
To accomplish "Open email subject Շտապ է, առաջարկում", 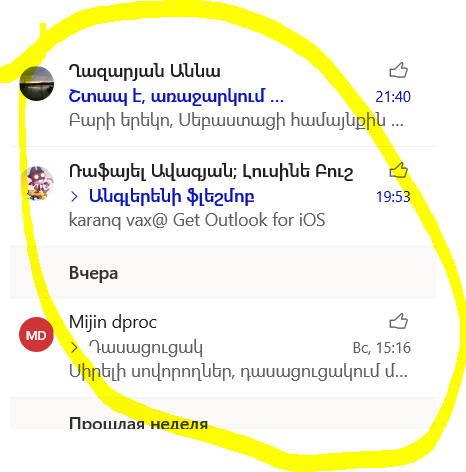I will click(x=176, y=97).
